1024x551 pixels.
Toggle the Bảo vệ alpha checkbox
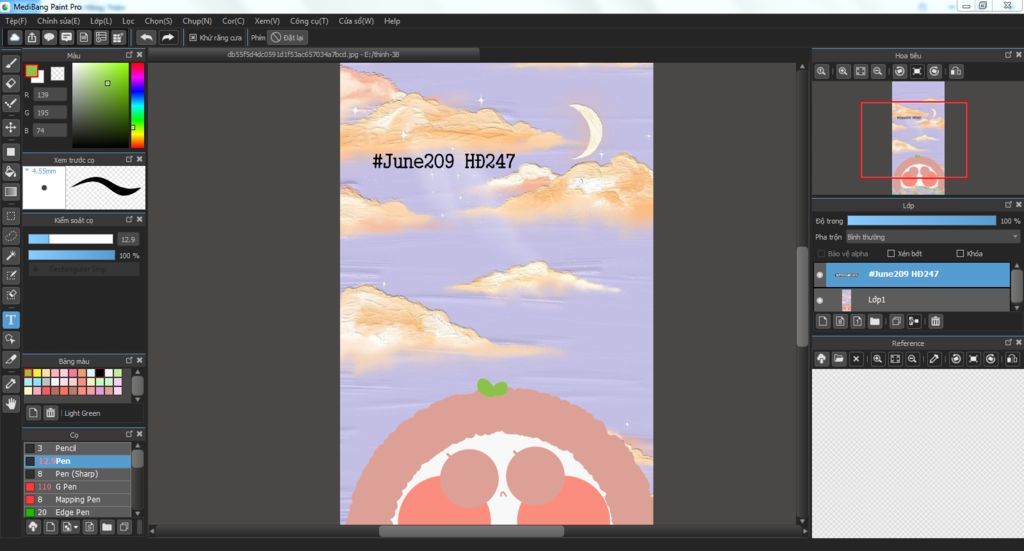point(821,253)
